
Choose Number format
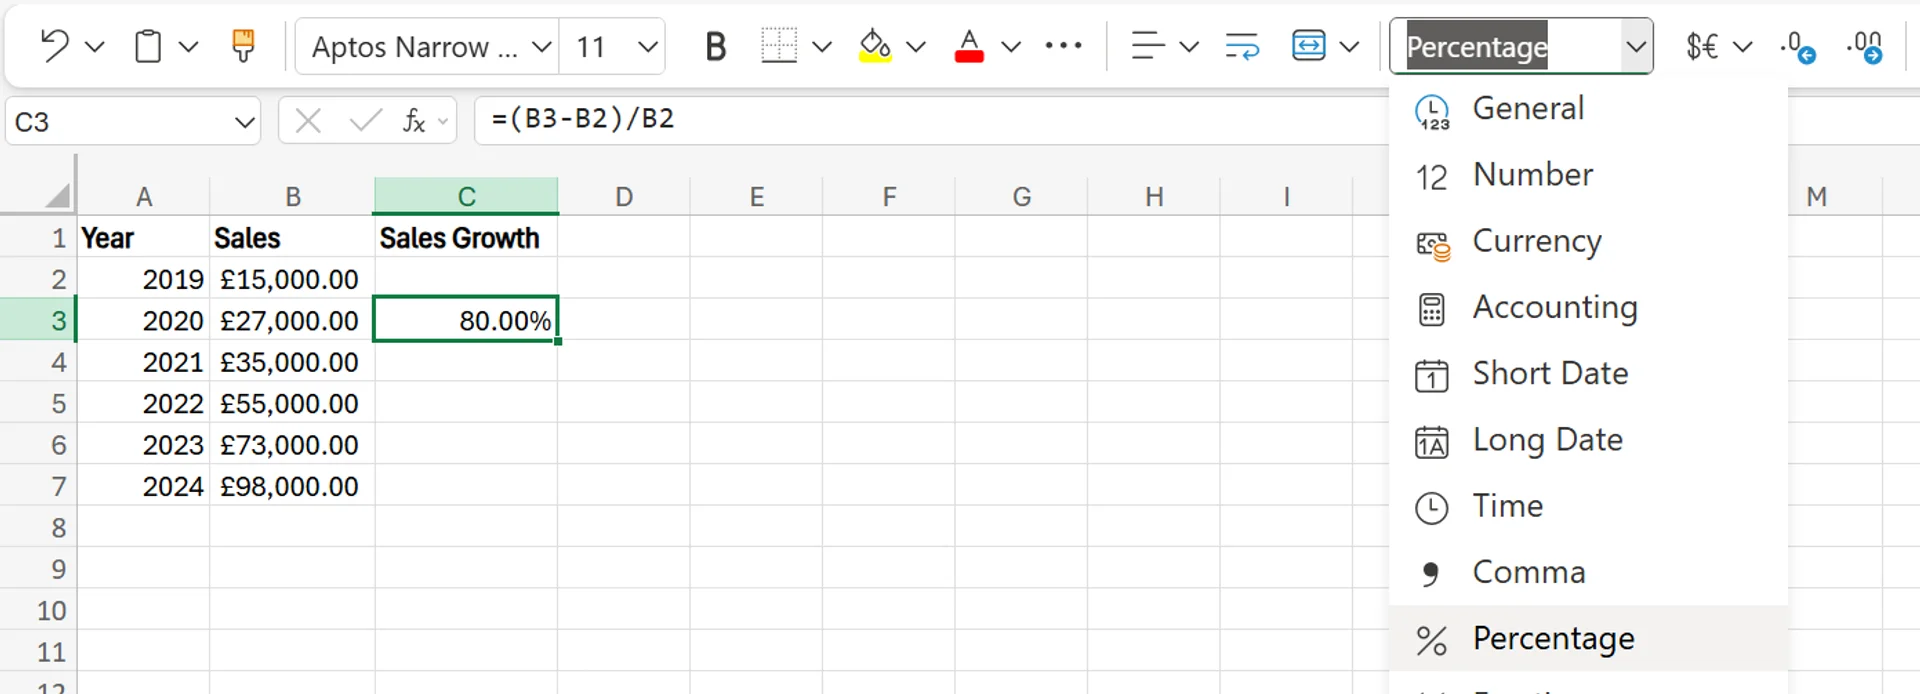point(1588,175)
